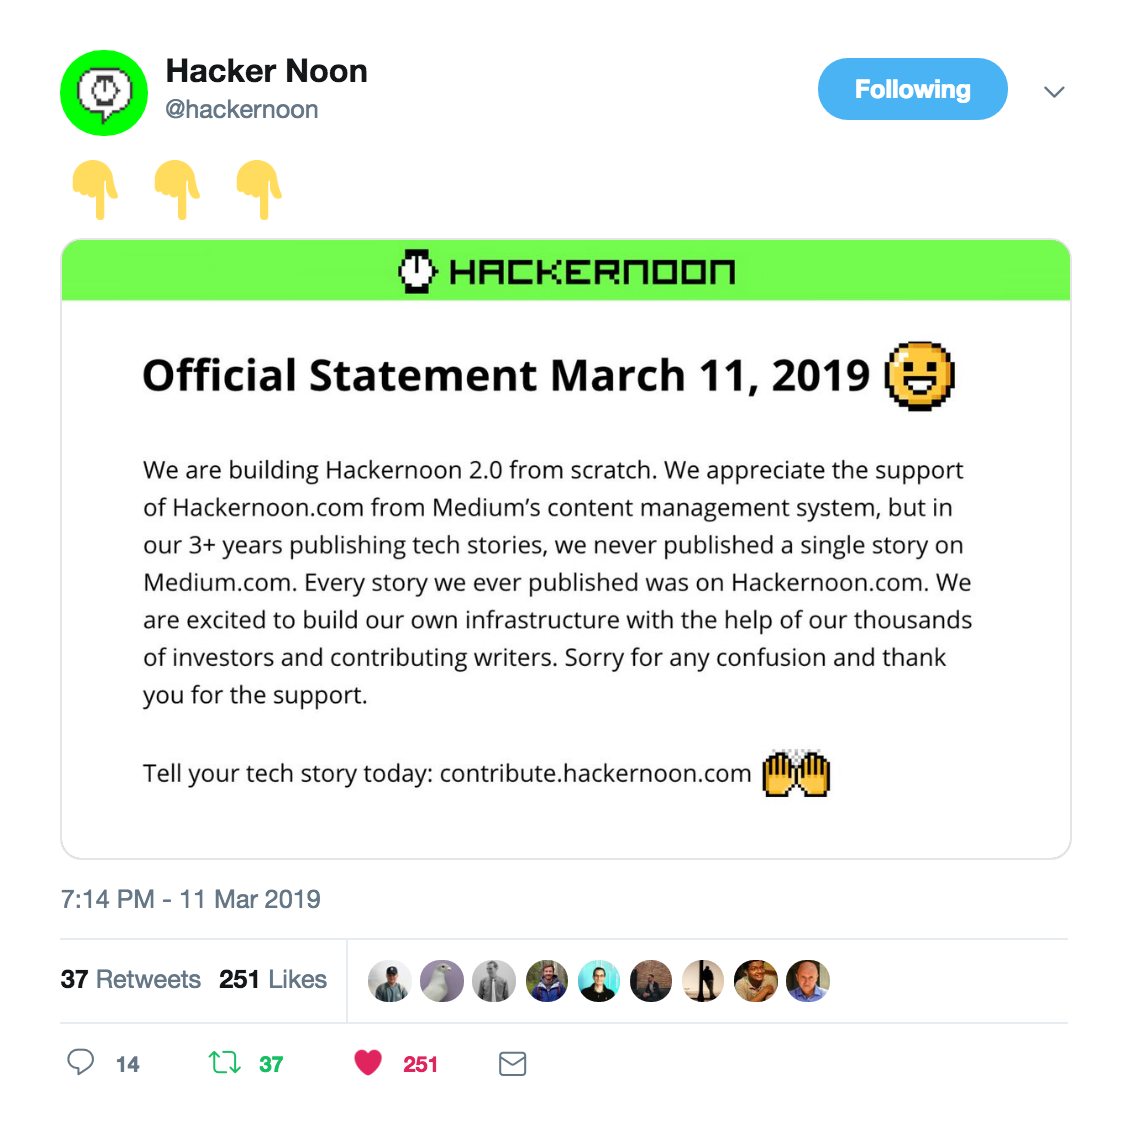Viewport: 1132px width, 1126px height.
Task: Expand more actions with the chevron
Action: pyautogui.click(x=1054, y=91)
